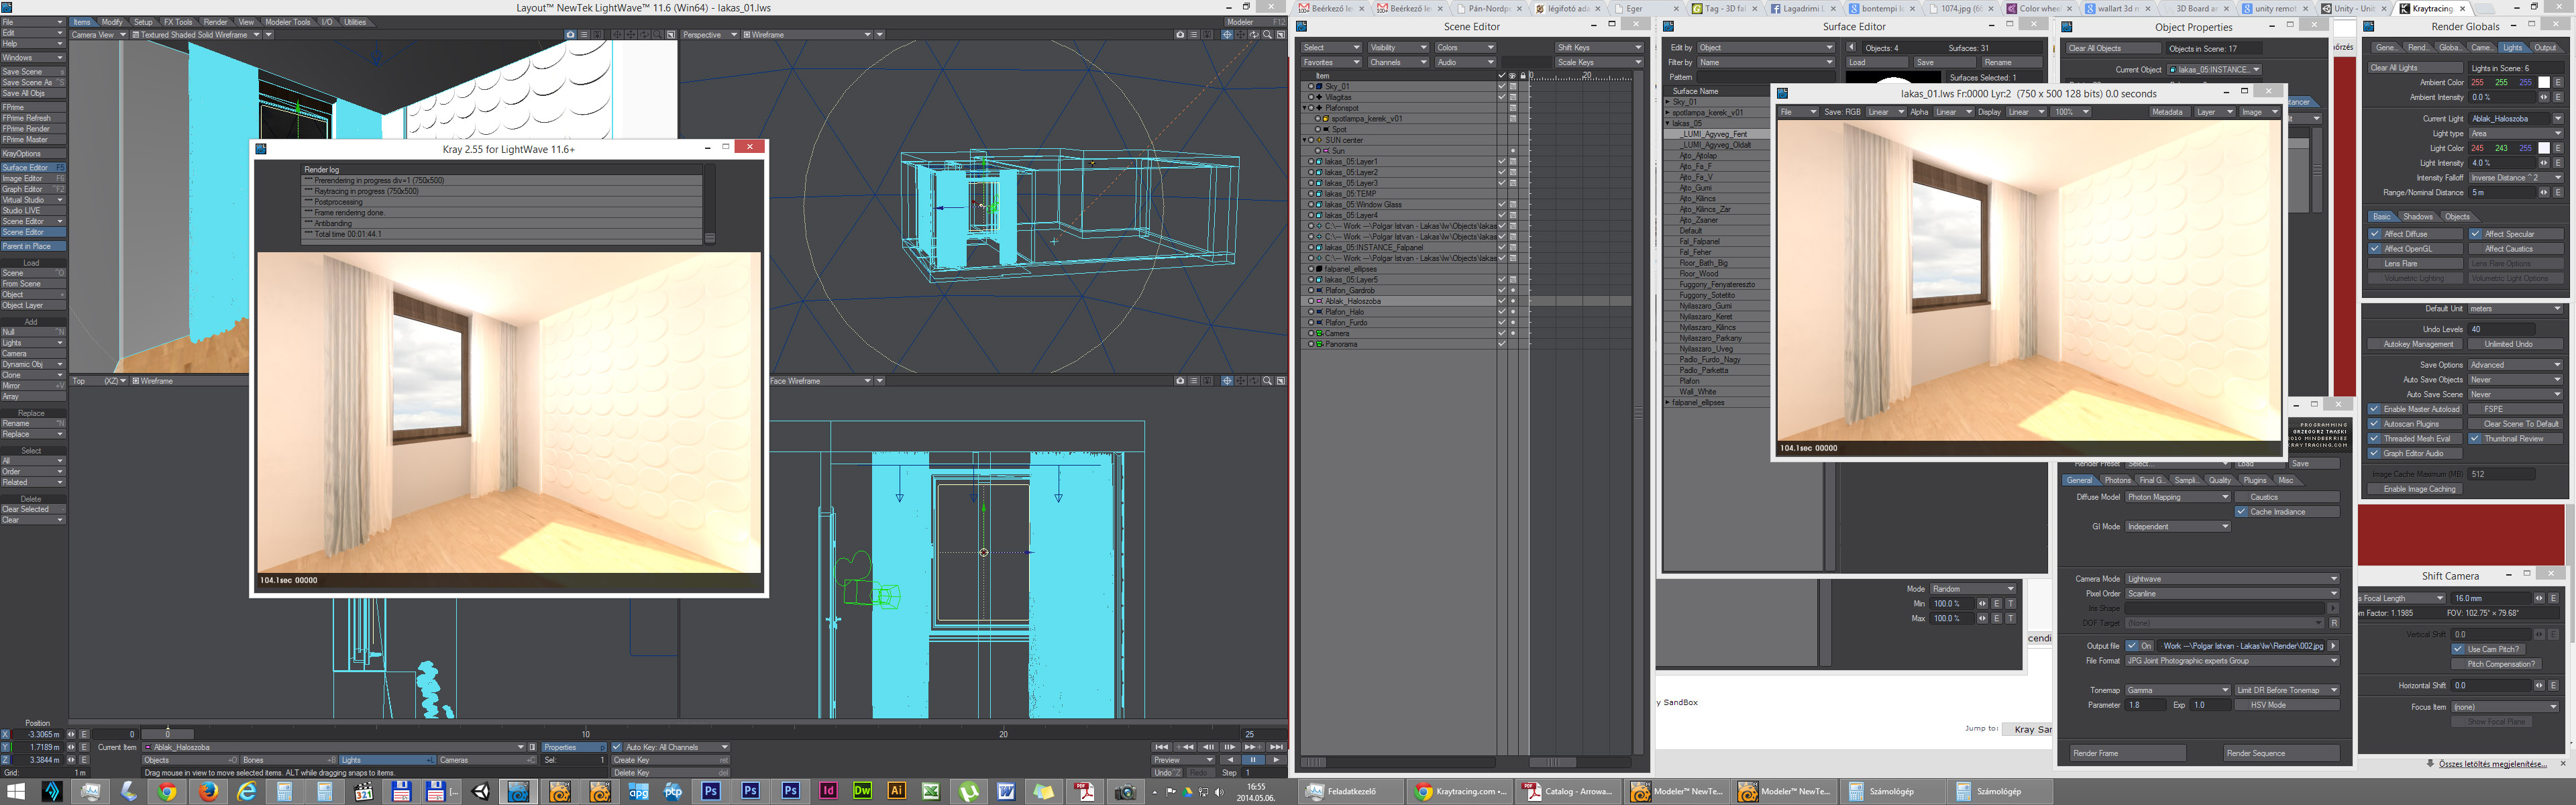This screenshot has height=805, width=2576.
Task: Click the viewport zoom magnifier icon
Action: 1267,35
